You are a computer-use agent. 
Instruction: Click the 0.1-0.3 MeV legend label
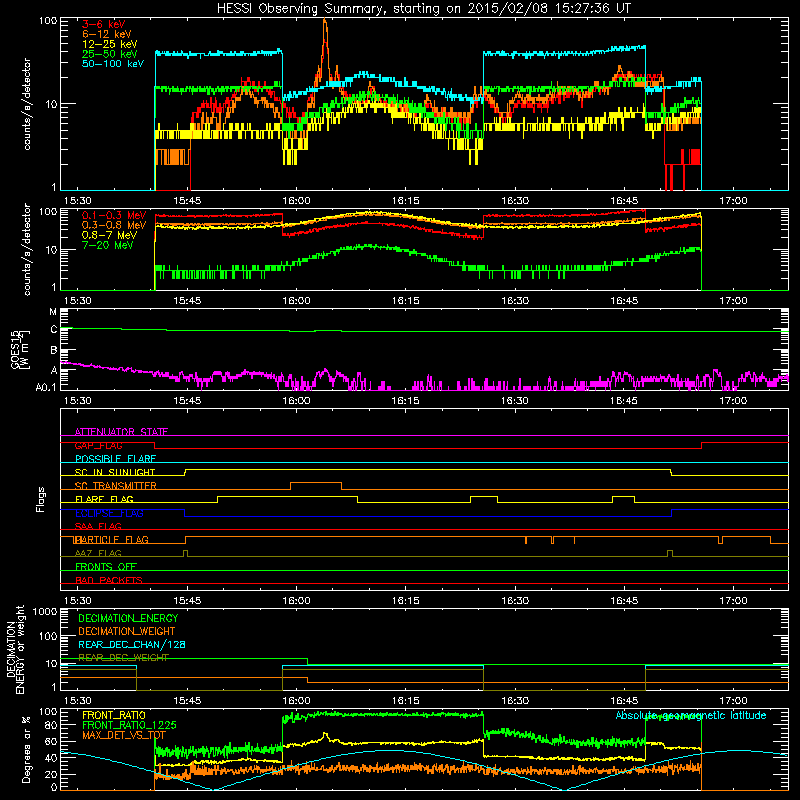click(114, 215)
